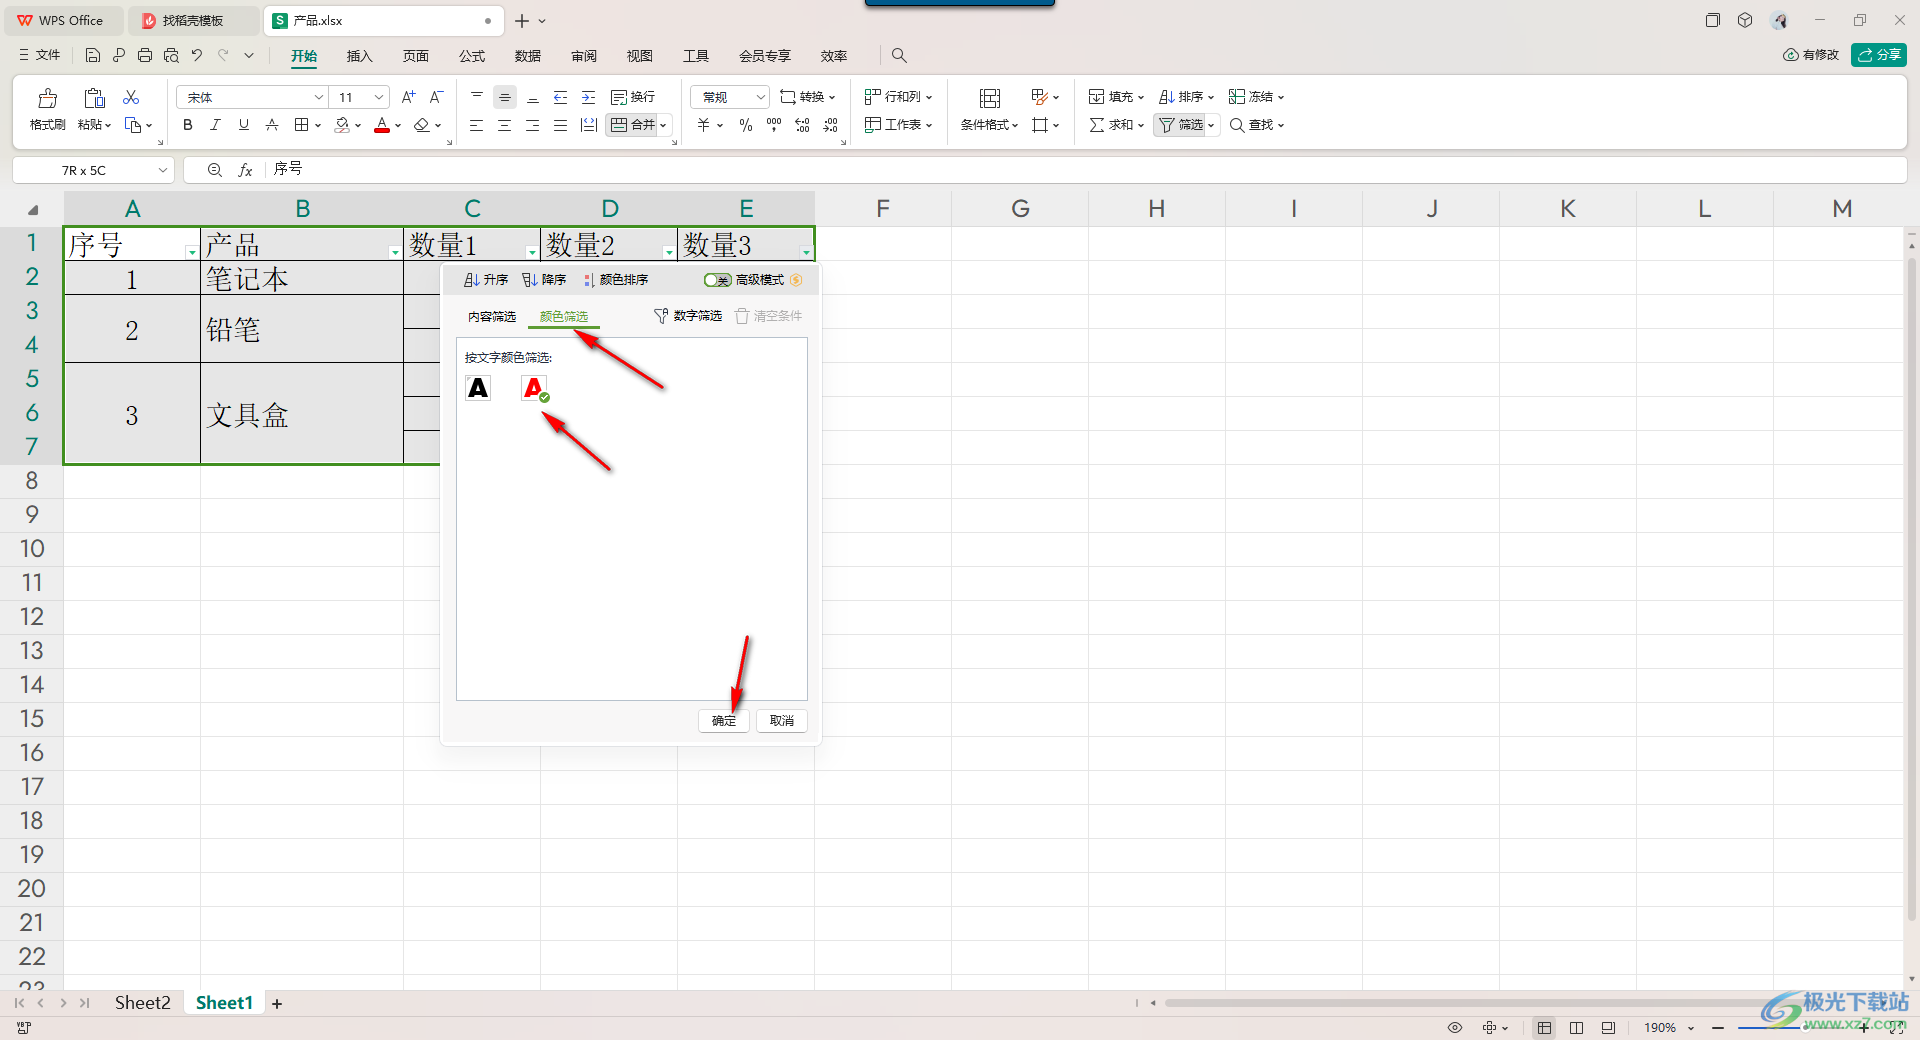Open the font name dropdown

point(319,97)
